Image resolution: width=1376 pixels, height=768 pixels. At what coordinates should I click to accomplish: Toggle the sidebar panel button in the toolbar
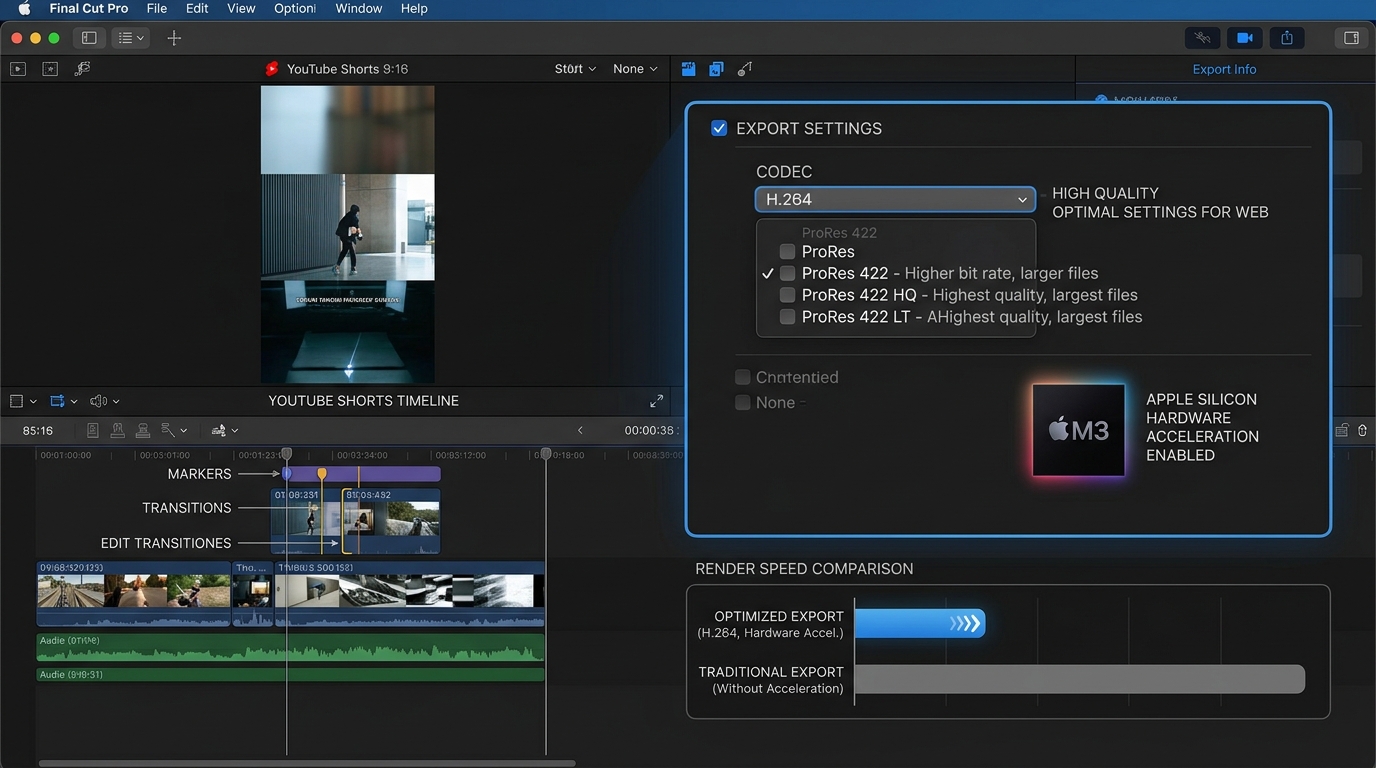pyautogui.click(x=89, y=38)
